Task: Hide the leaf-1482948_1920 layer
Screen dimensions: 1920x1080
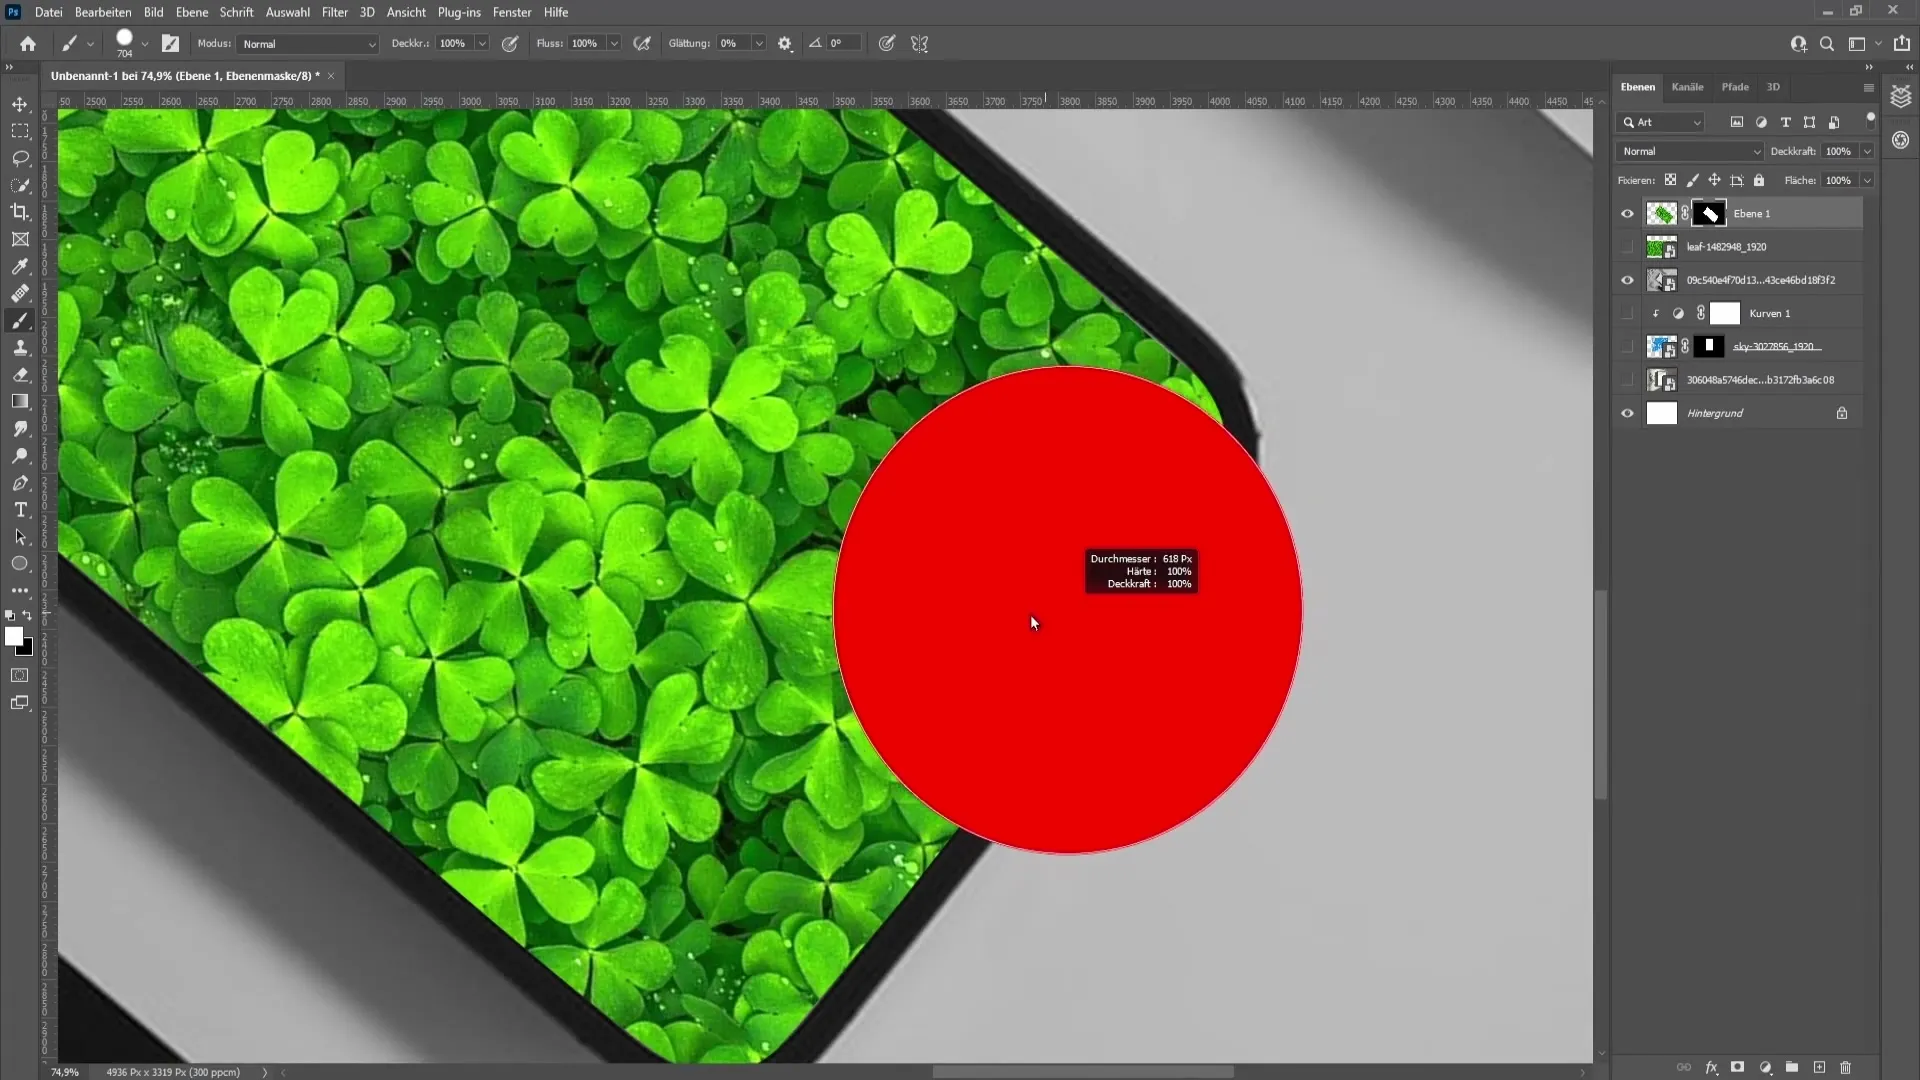Action: tap(1627, 247)
